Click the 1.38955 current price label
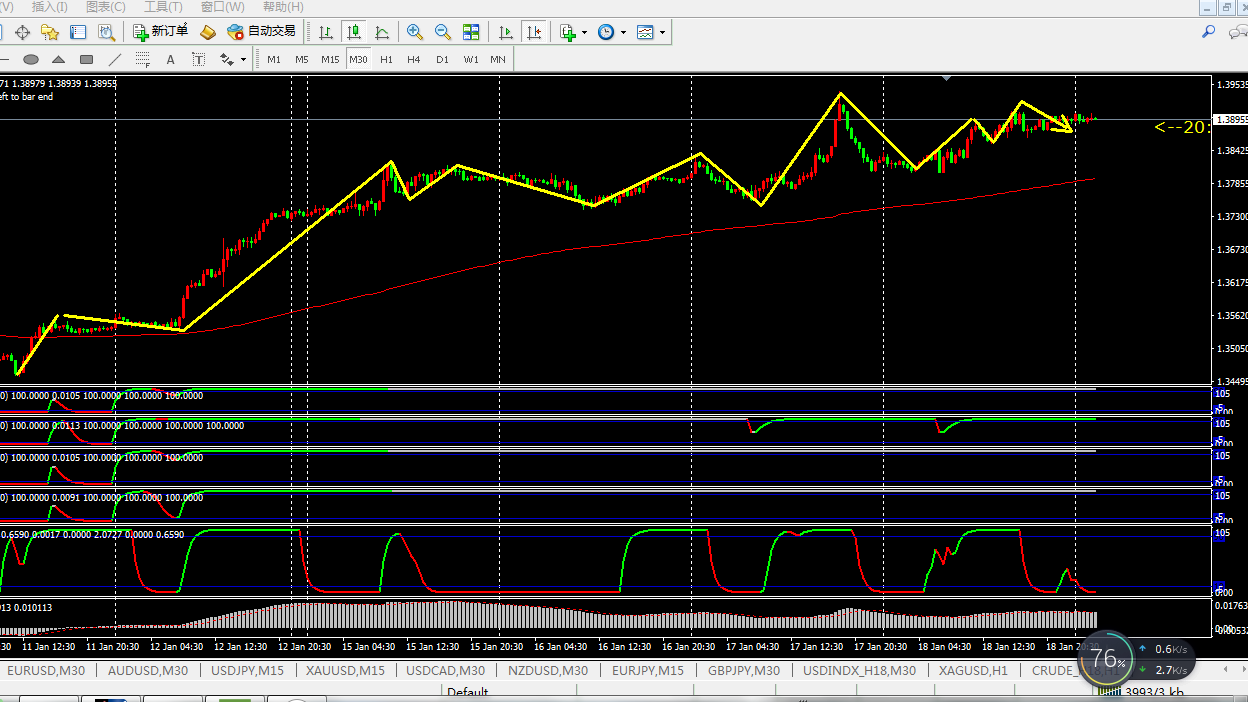Screen dimensions: 1248x702 (x=1230, y=120)
